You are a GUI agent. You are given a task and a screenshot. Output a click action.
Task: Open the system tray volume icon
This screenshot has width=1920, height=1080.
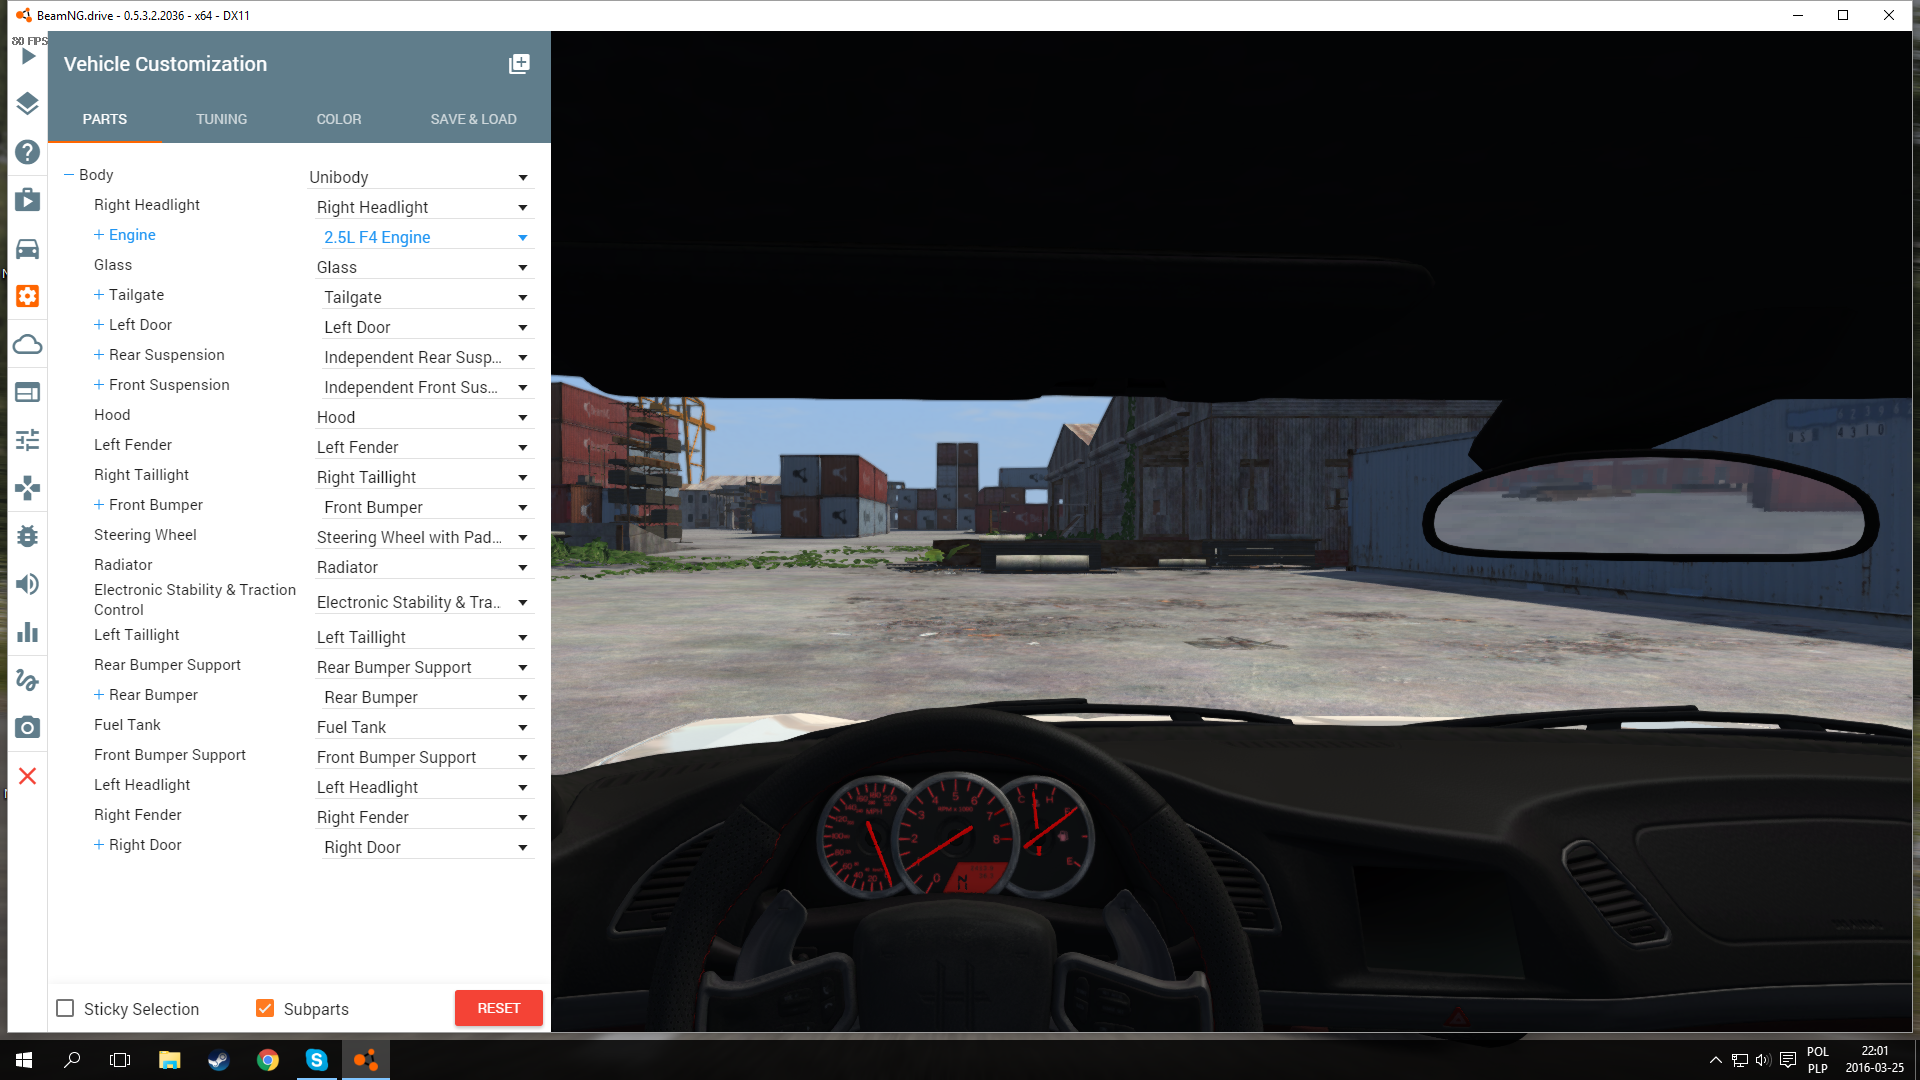1763,1060
